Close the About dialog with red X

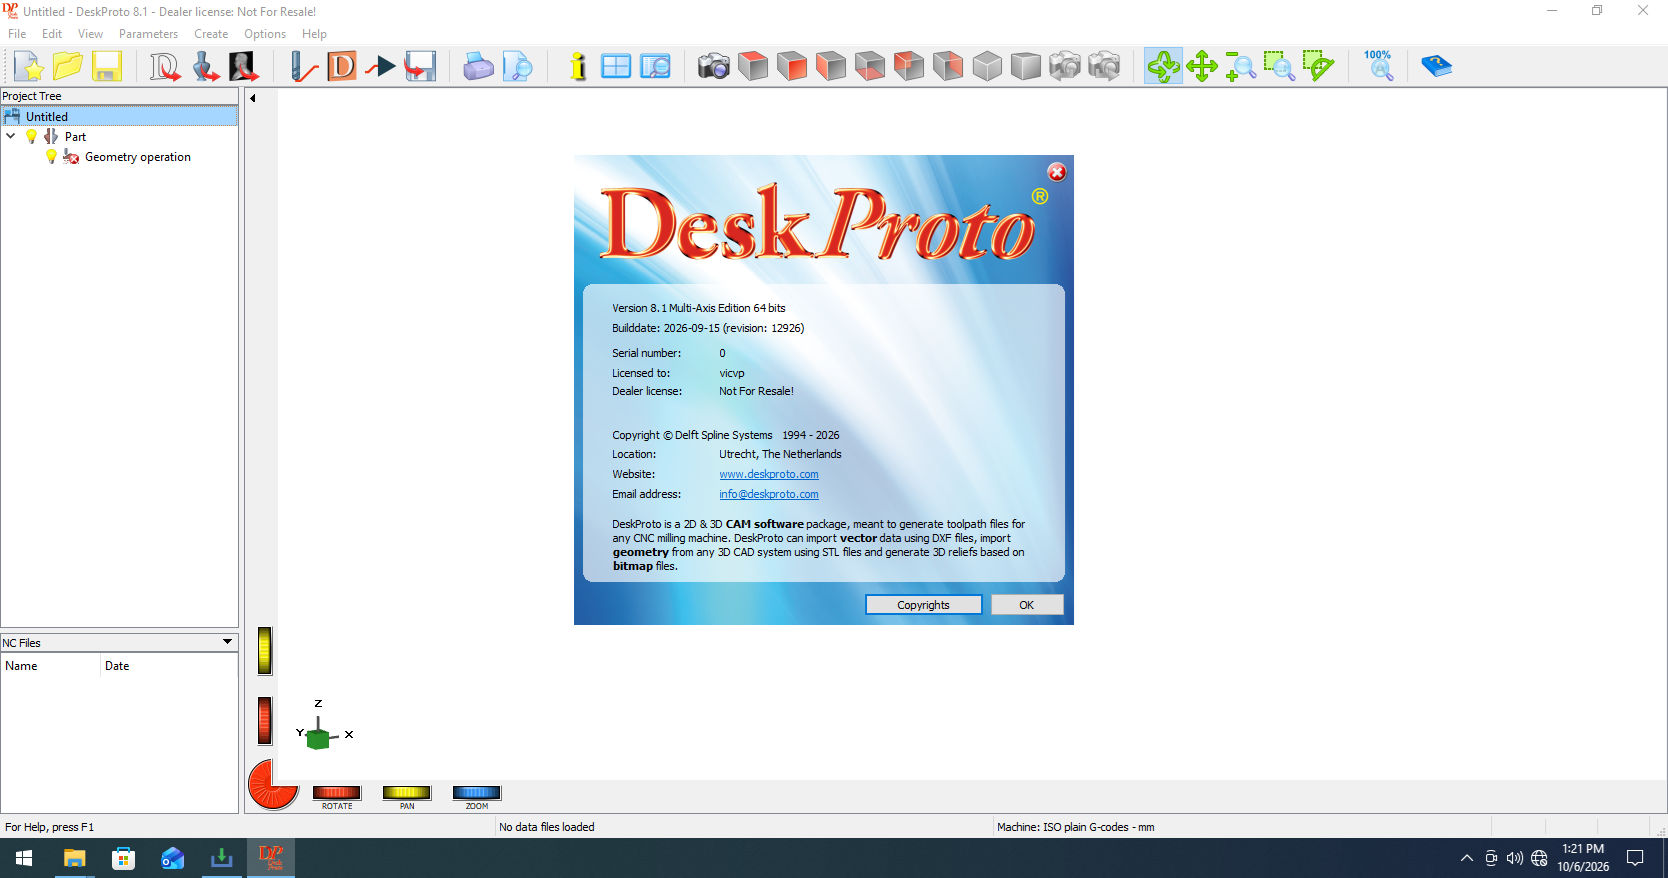pos(1057,172)
